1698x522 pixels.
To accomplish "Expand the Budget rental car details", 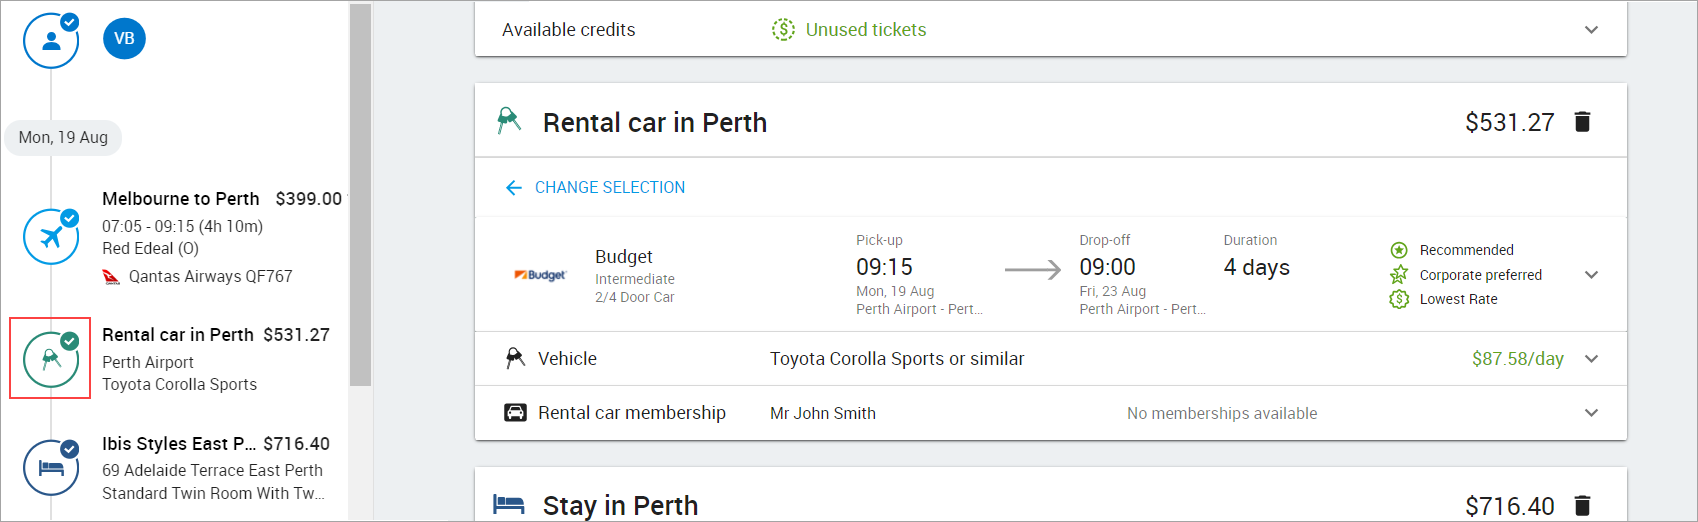I will click(x=1591, y=275).
